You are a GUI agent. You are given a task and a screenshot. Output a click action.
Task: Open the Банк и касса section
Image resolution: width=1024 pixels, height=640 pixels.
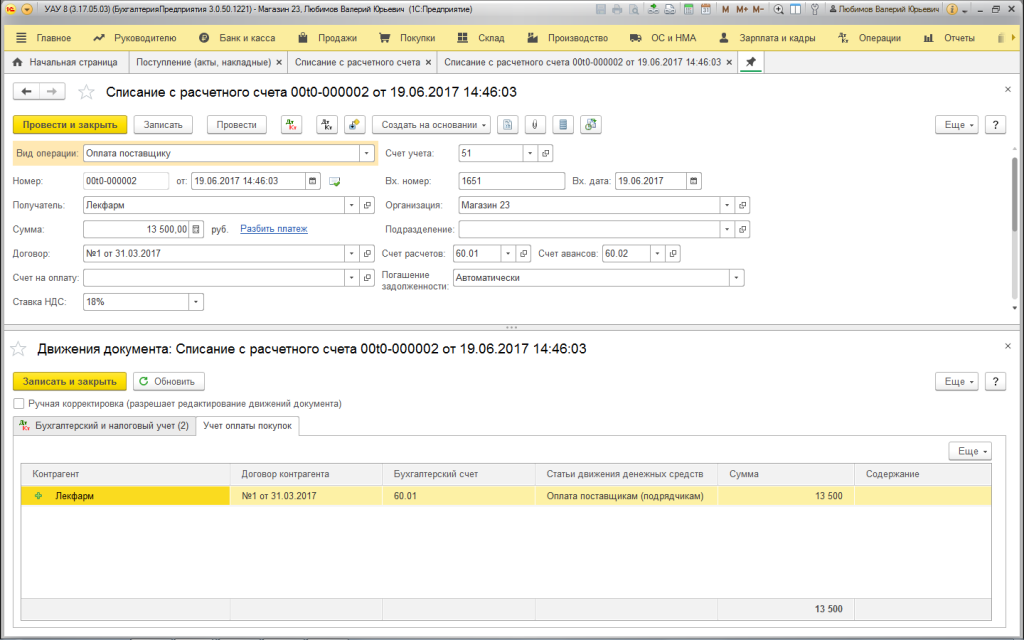click(x=237, y=38)
